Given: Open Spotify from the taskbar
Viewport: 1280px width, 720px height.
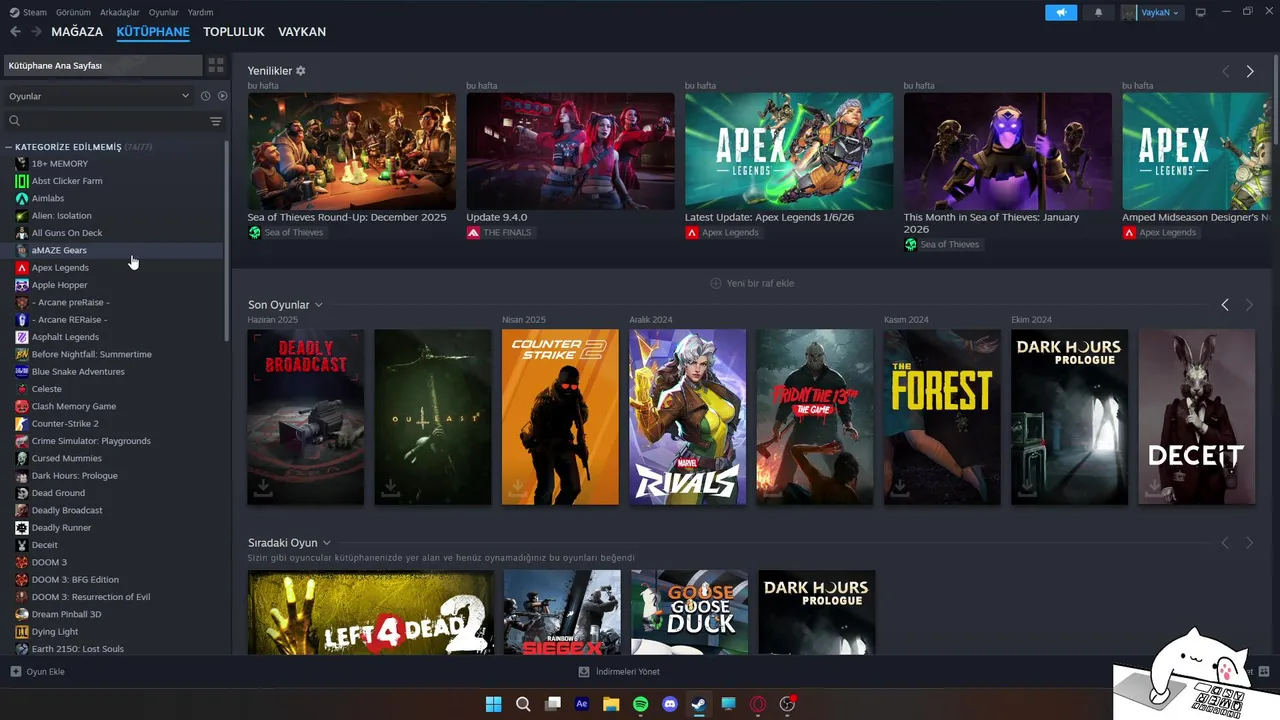Looking at the screenshot, I should [641, 704].
